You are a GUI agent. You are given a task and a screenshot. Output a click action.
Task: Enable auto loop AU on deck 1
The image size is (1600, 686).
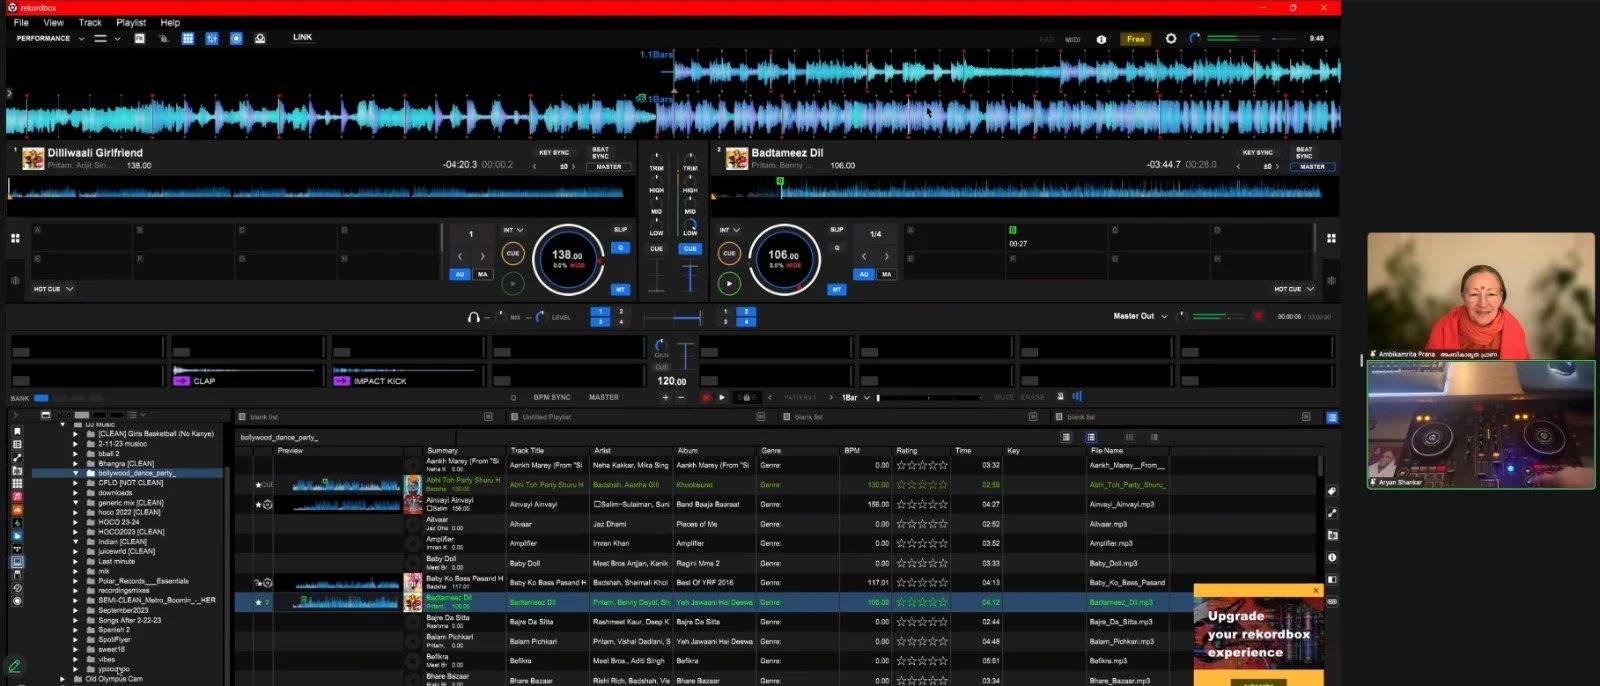[460, 274]
